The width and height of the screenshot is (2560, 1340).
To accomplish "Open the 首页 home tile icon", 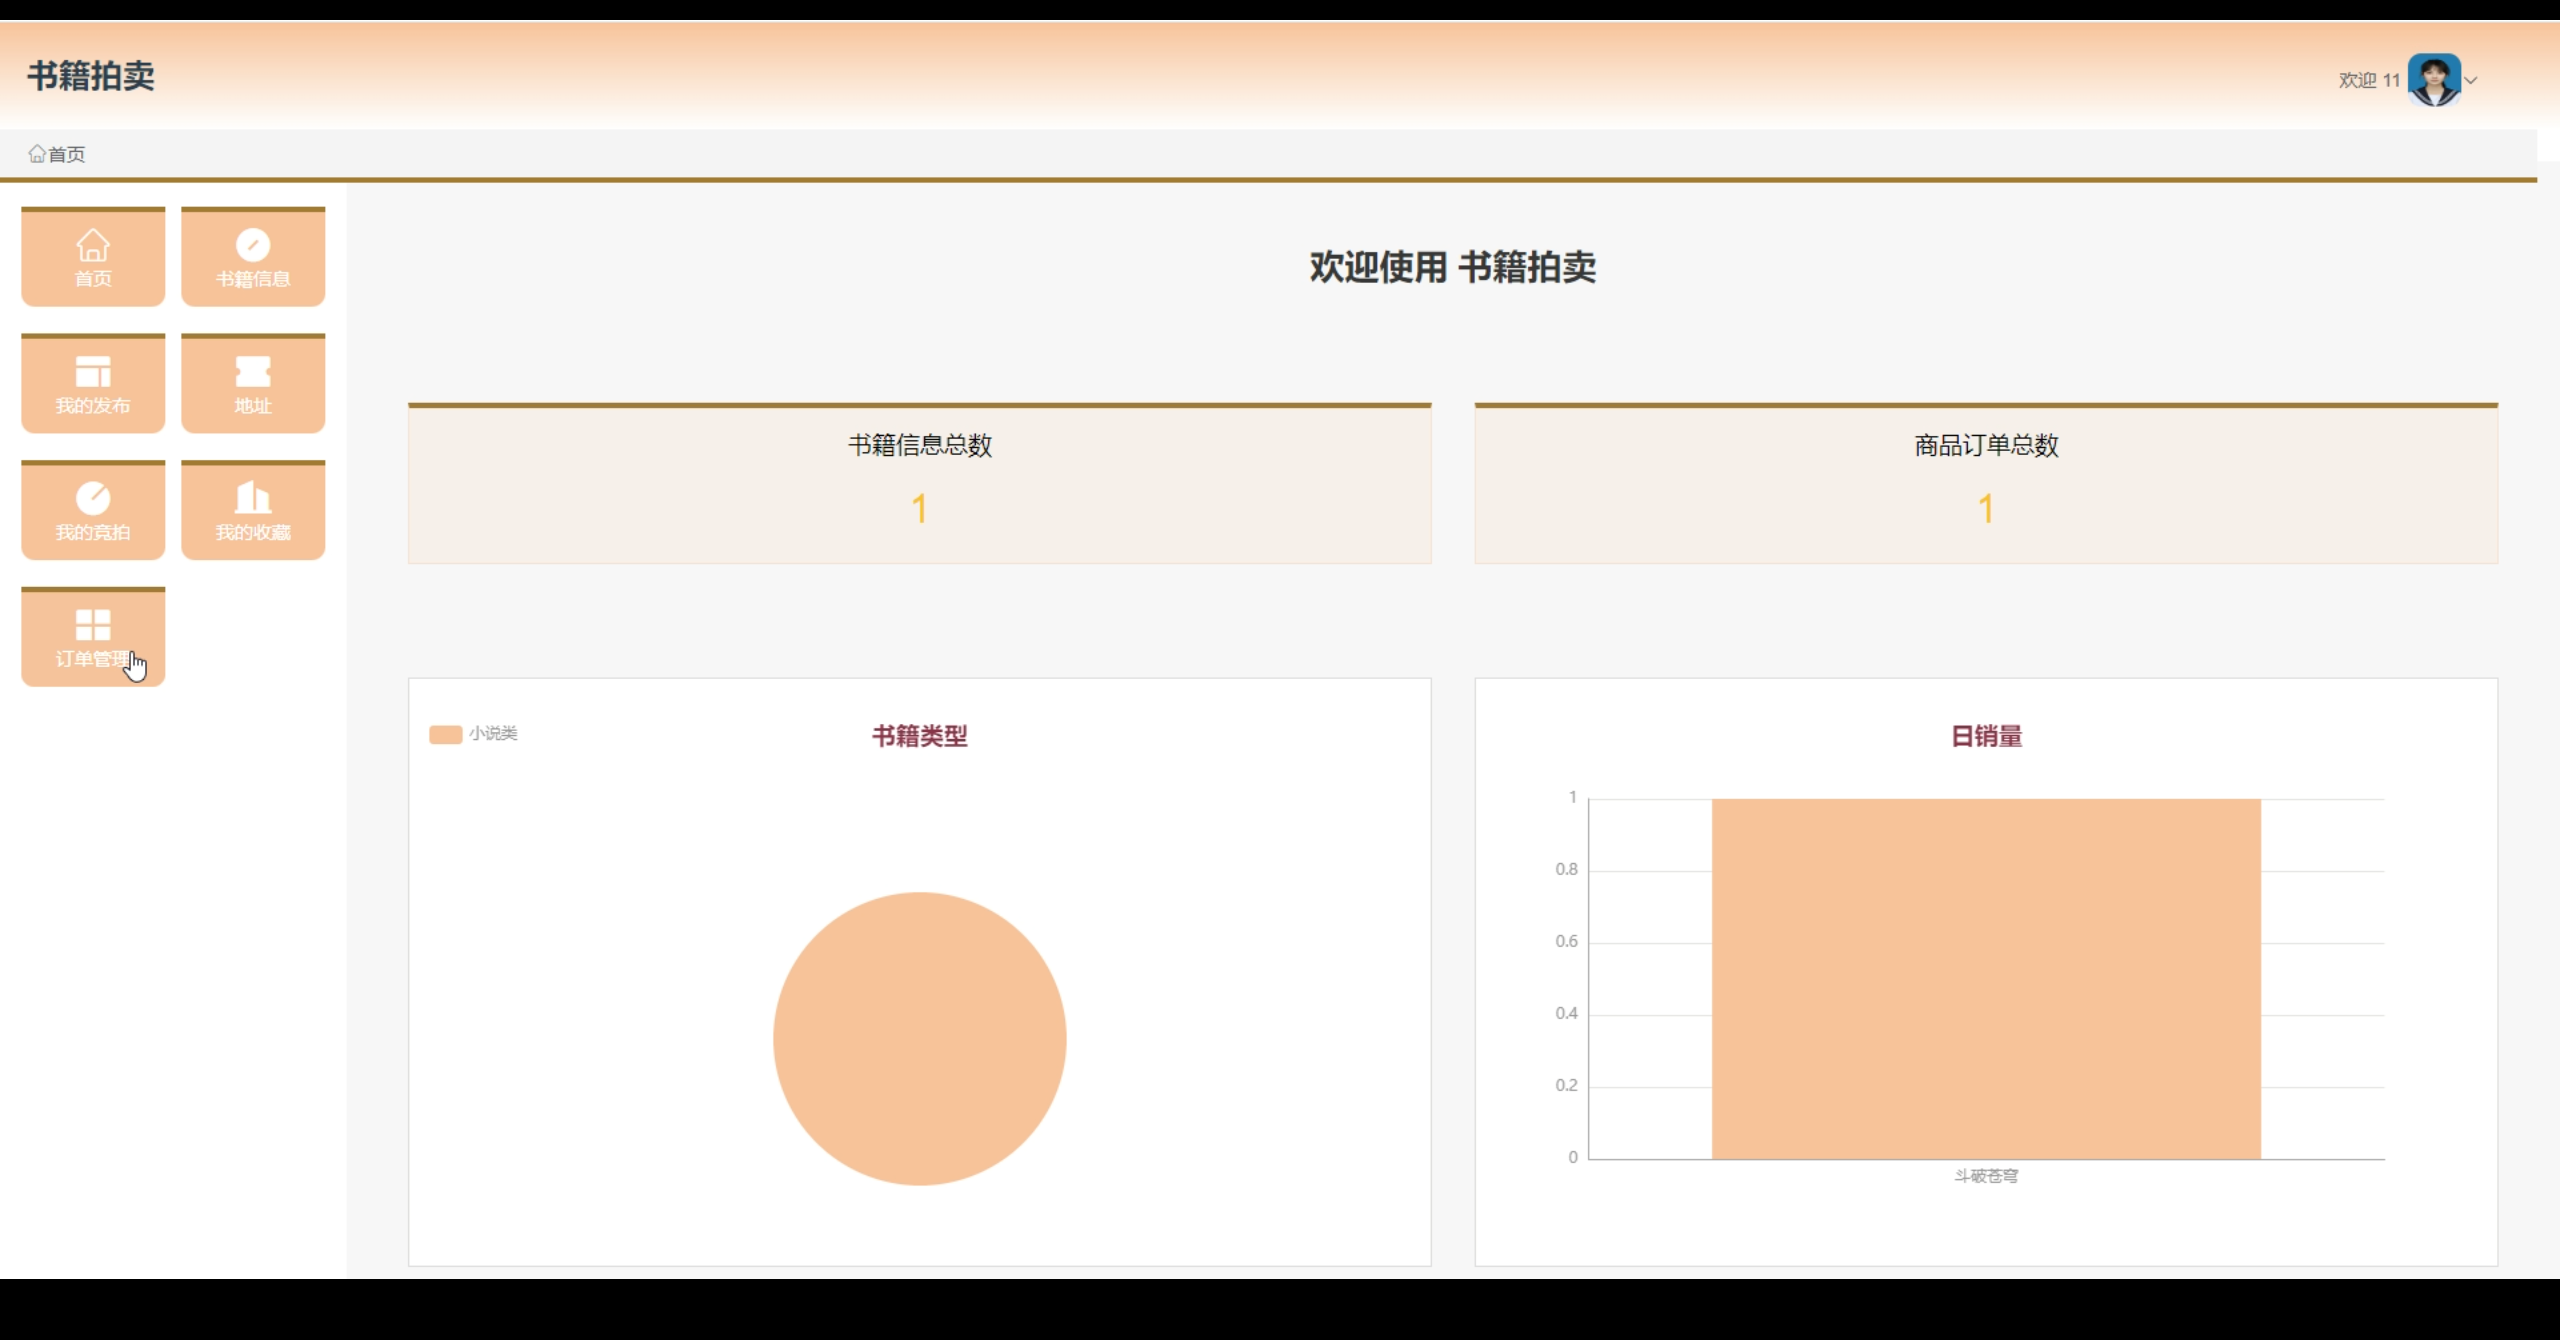I will tap(93, 246).
